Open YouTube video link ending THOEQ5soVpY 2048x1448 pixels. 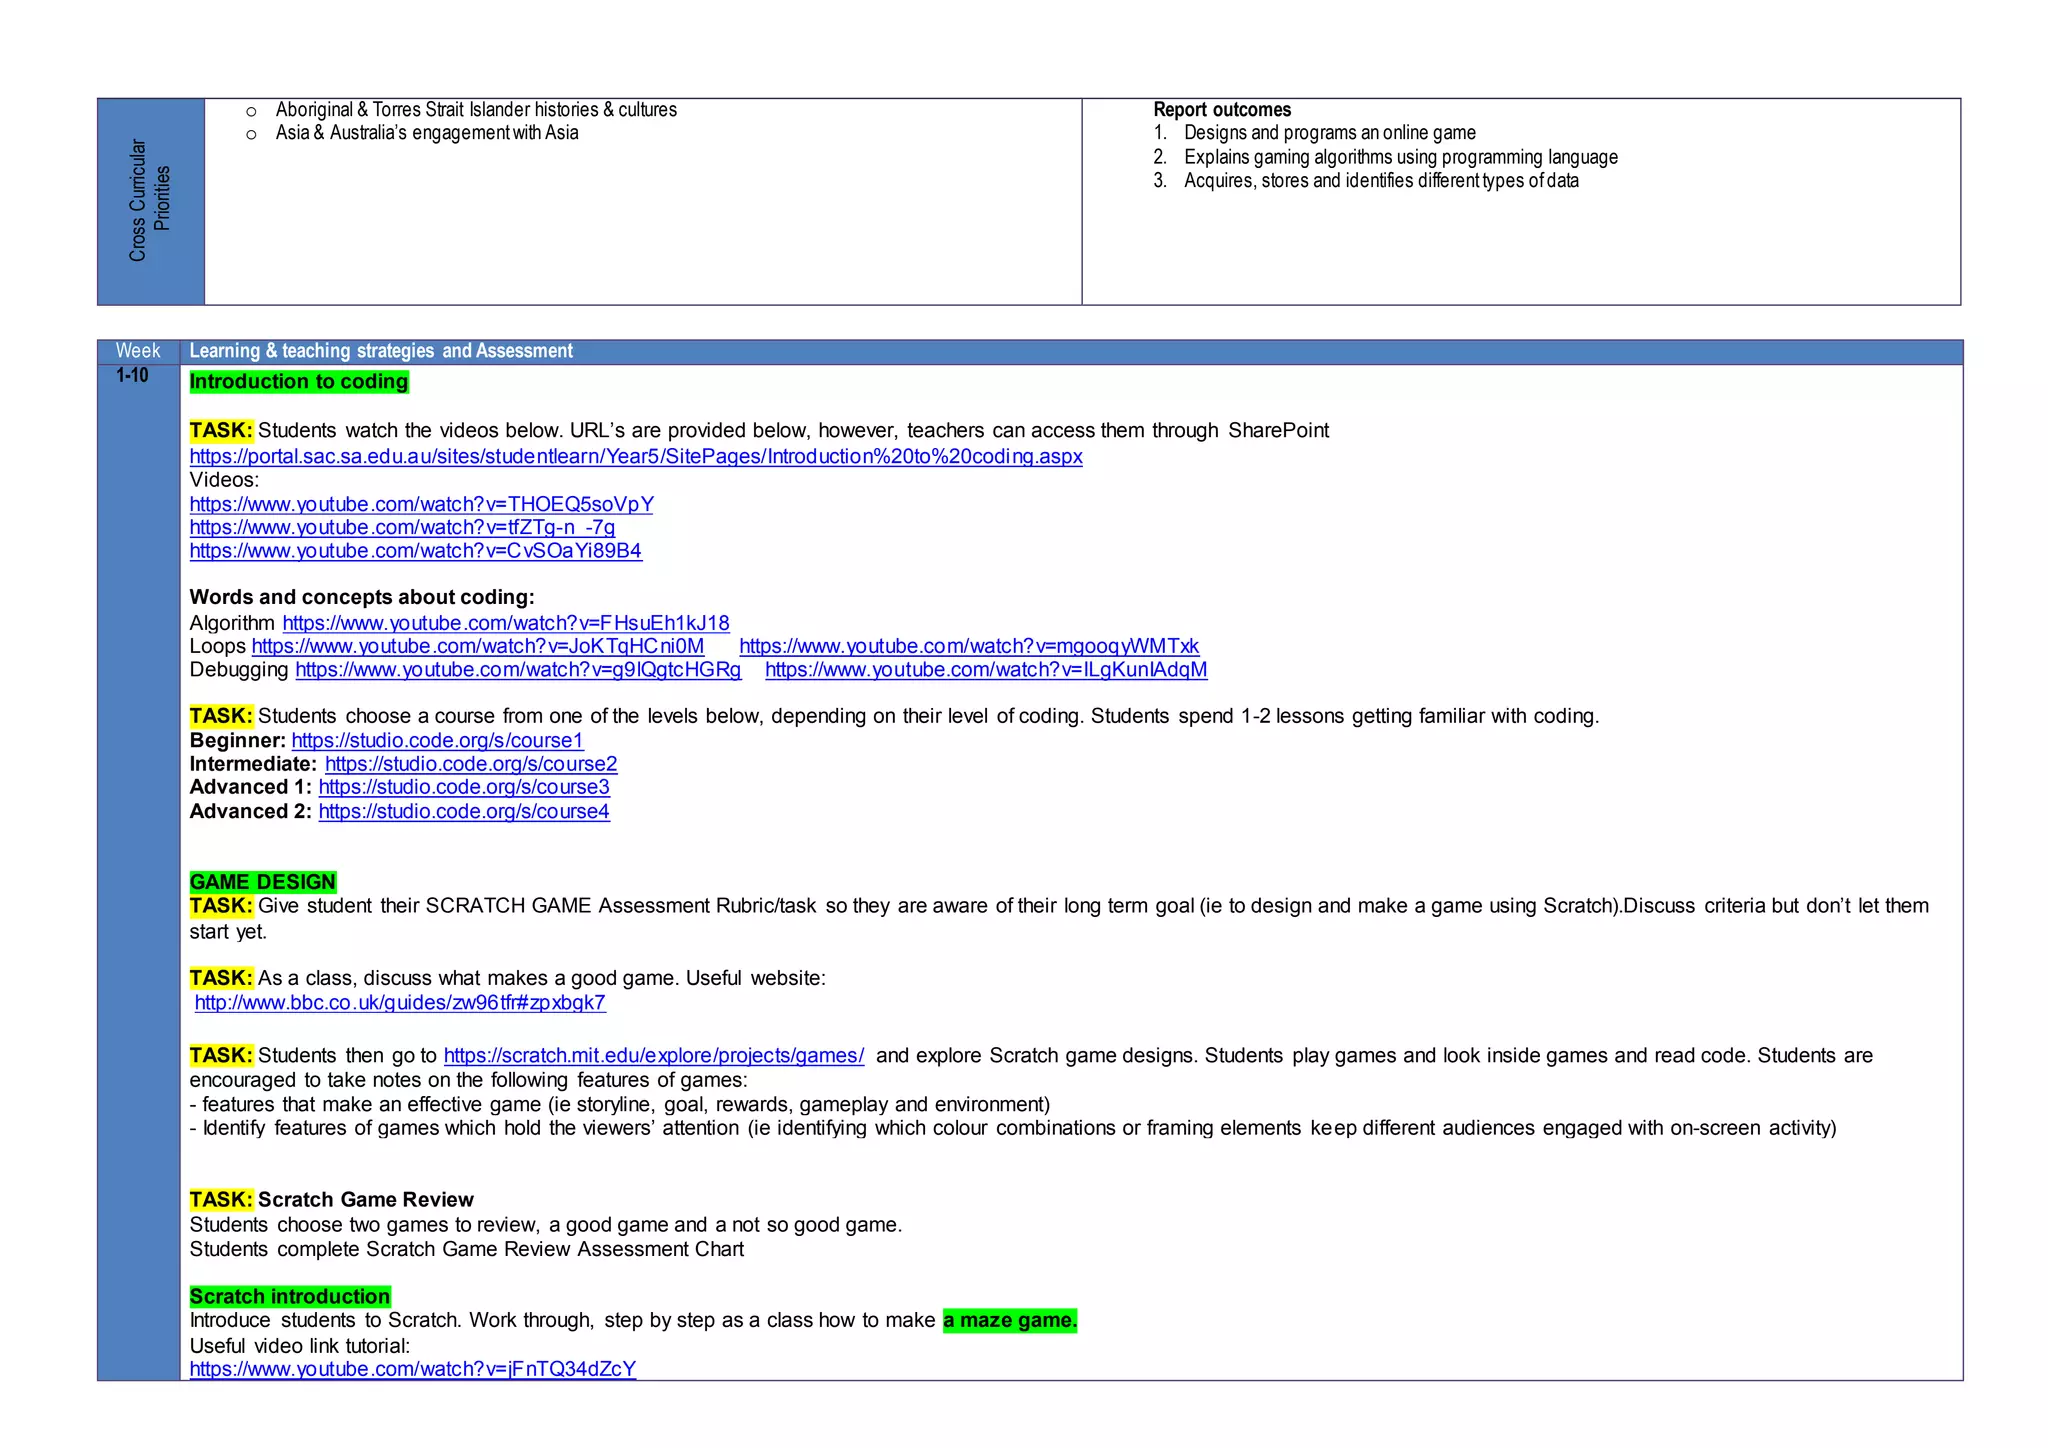point(422,504)
